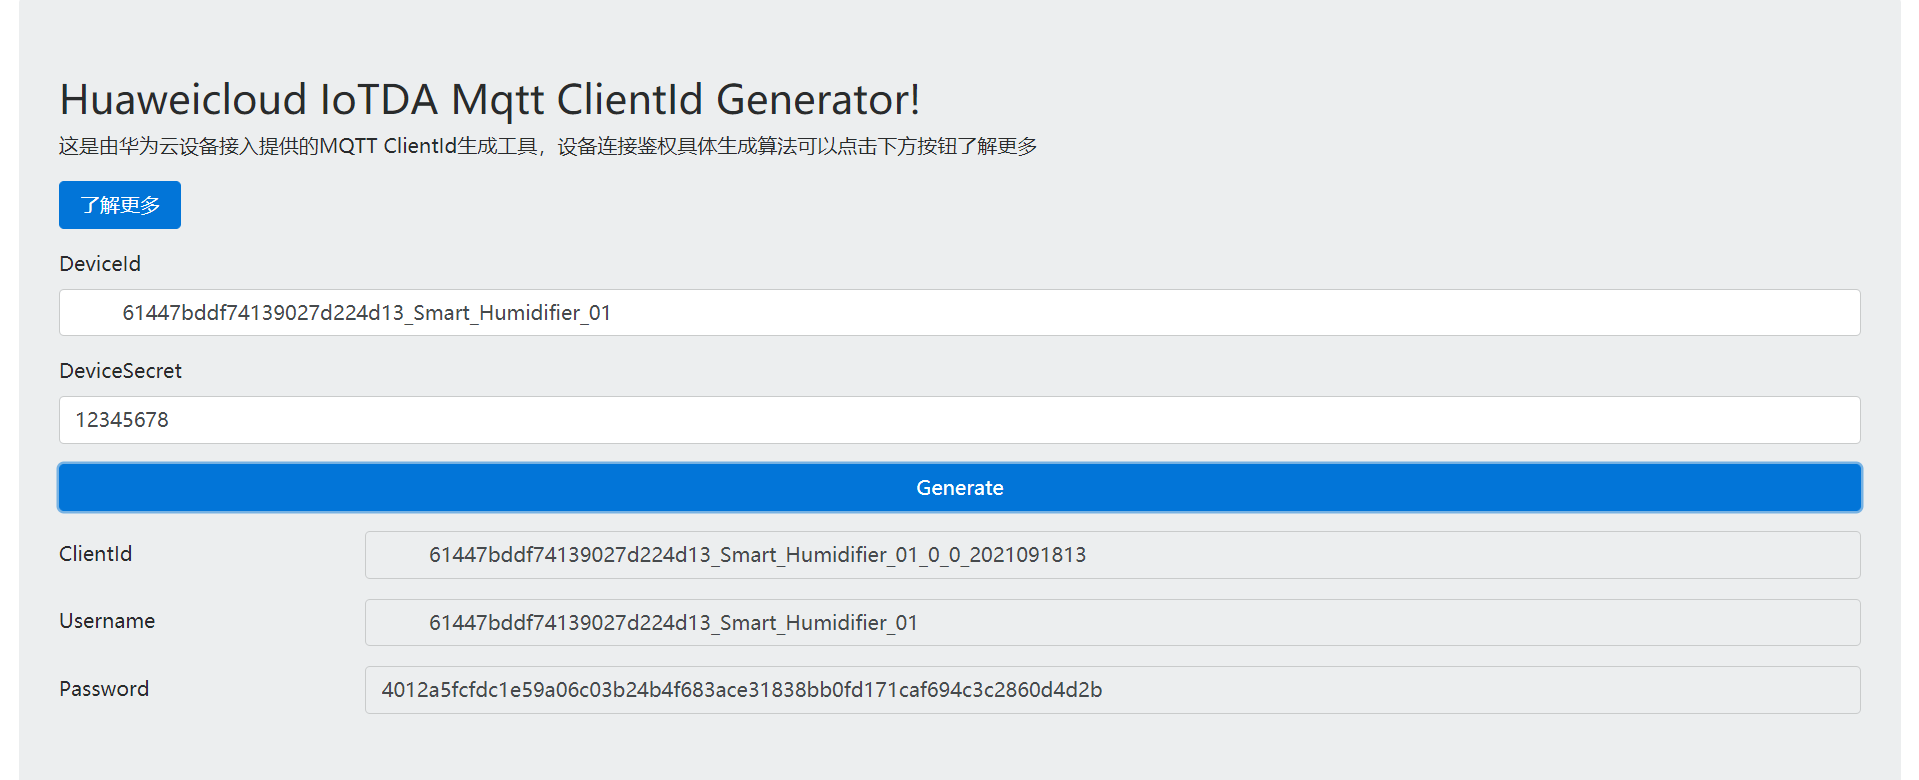Select the Password hash output field
This screenshot has height=780, width=1919.
click(x=1111, y=690)
